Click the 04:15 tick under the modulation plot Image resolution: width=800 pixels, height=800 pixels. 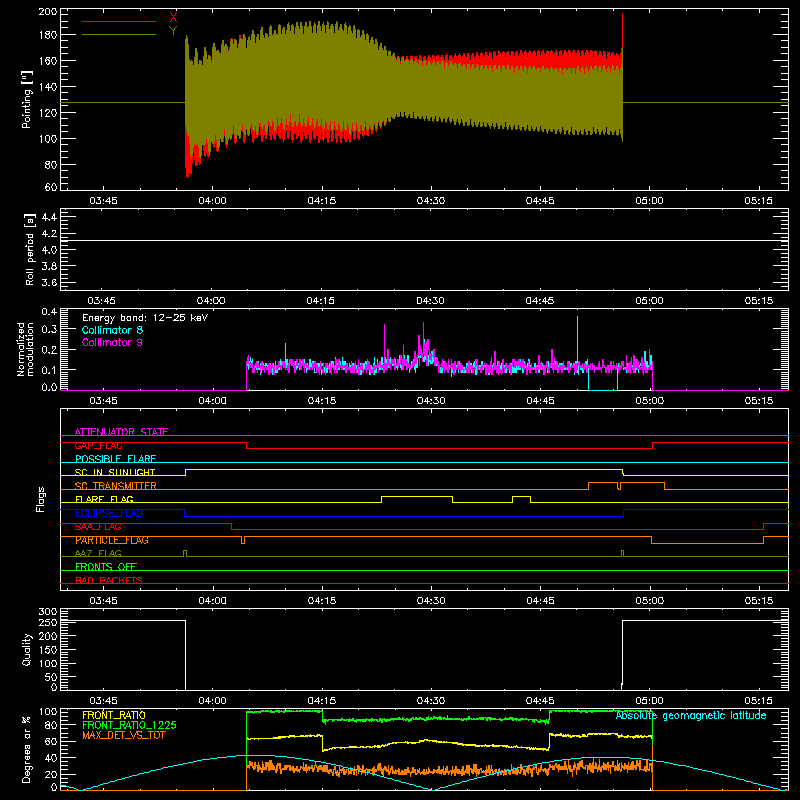click(x=321, y=401)
